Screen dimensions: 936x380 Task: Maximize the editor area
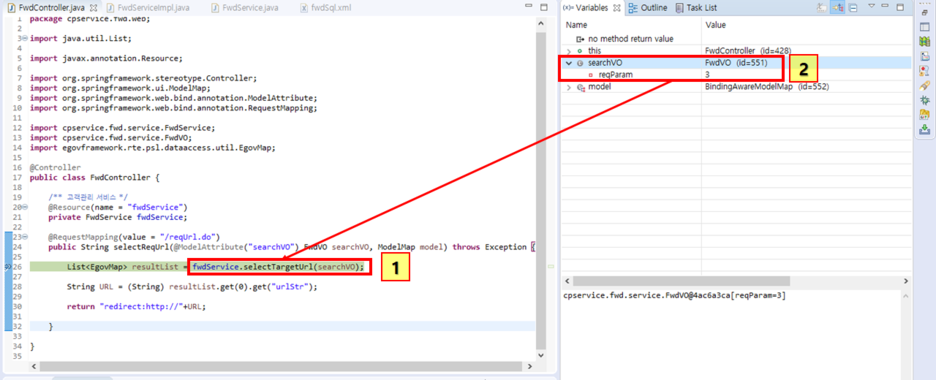click(543, 7)
